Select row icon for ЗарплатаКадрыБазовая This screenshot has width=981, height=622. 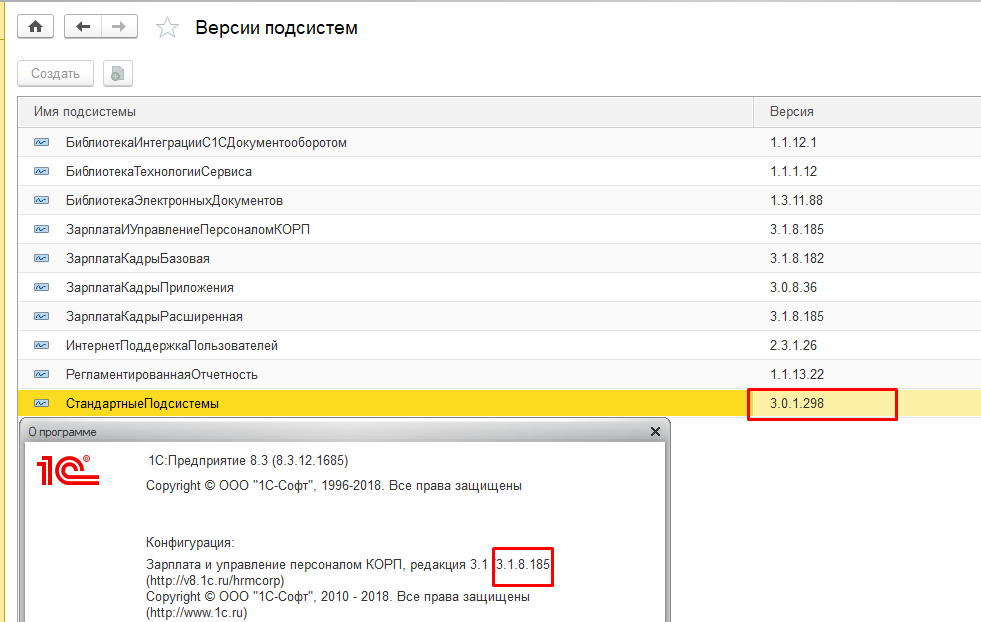tap(41, 258)
